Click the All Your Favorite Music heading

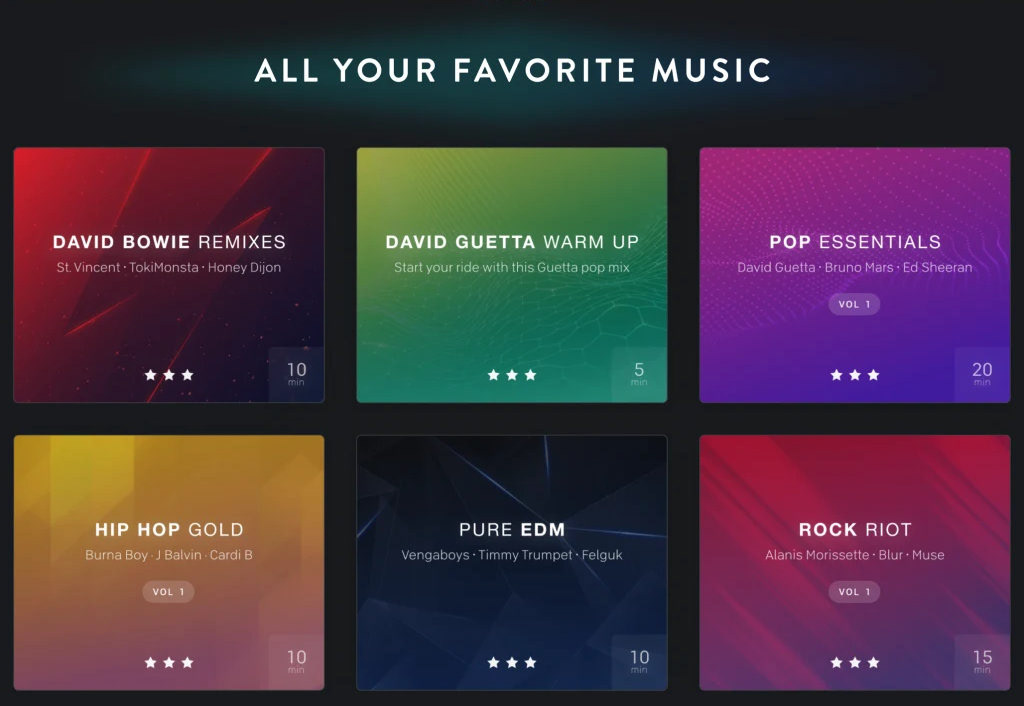coord(513,70)
